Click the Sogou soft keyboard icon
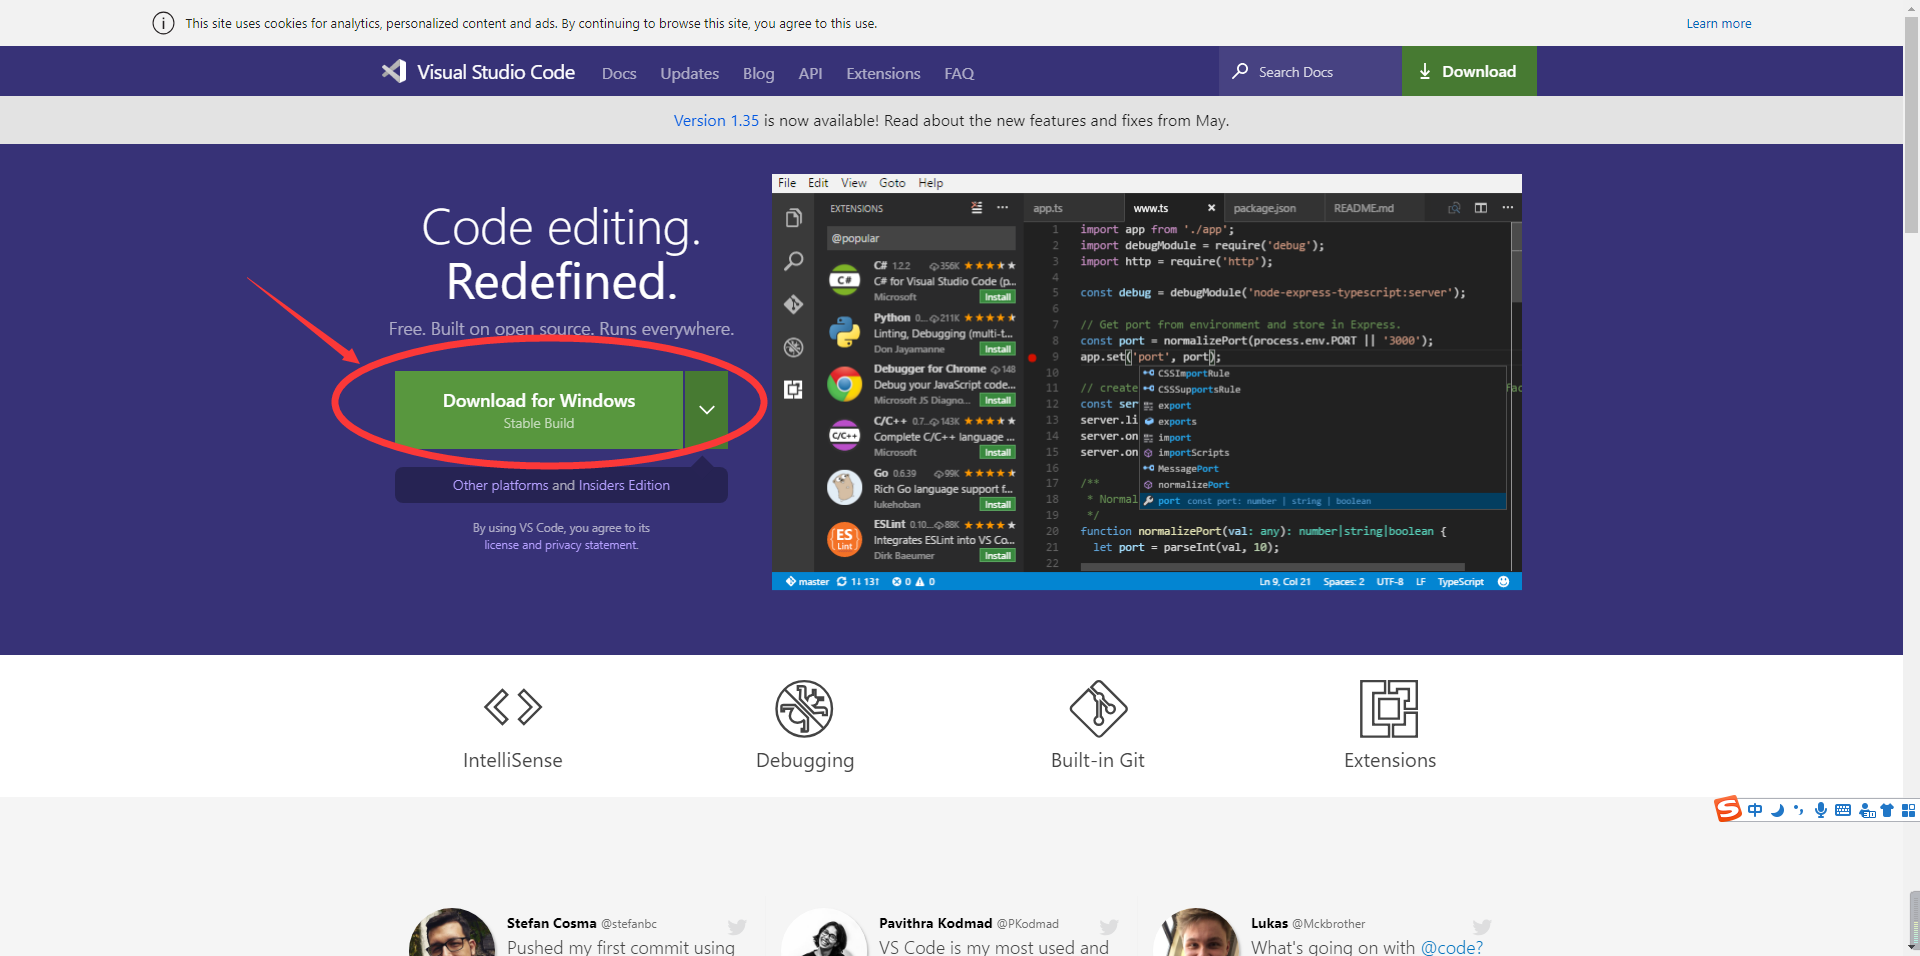The image size is (1920, 956). (x=1843, y=810)
